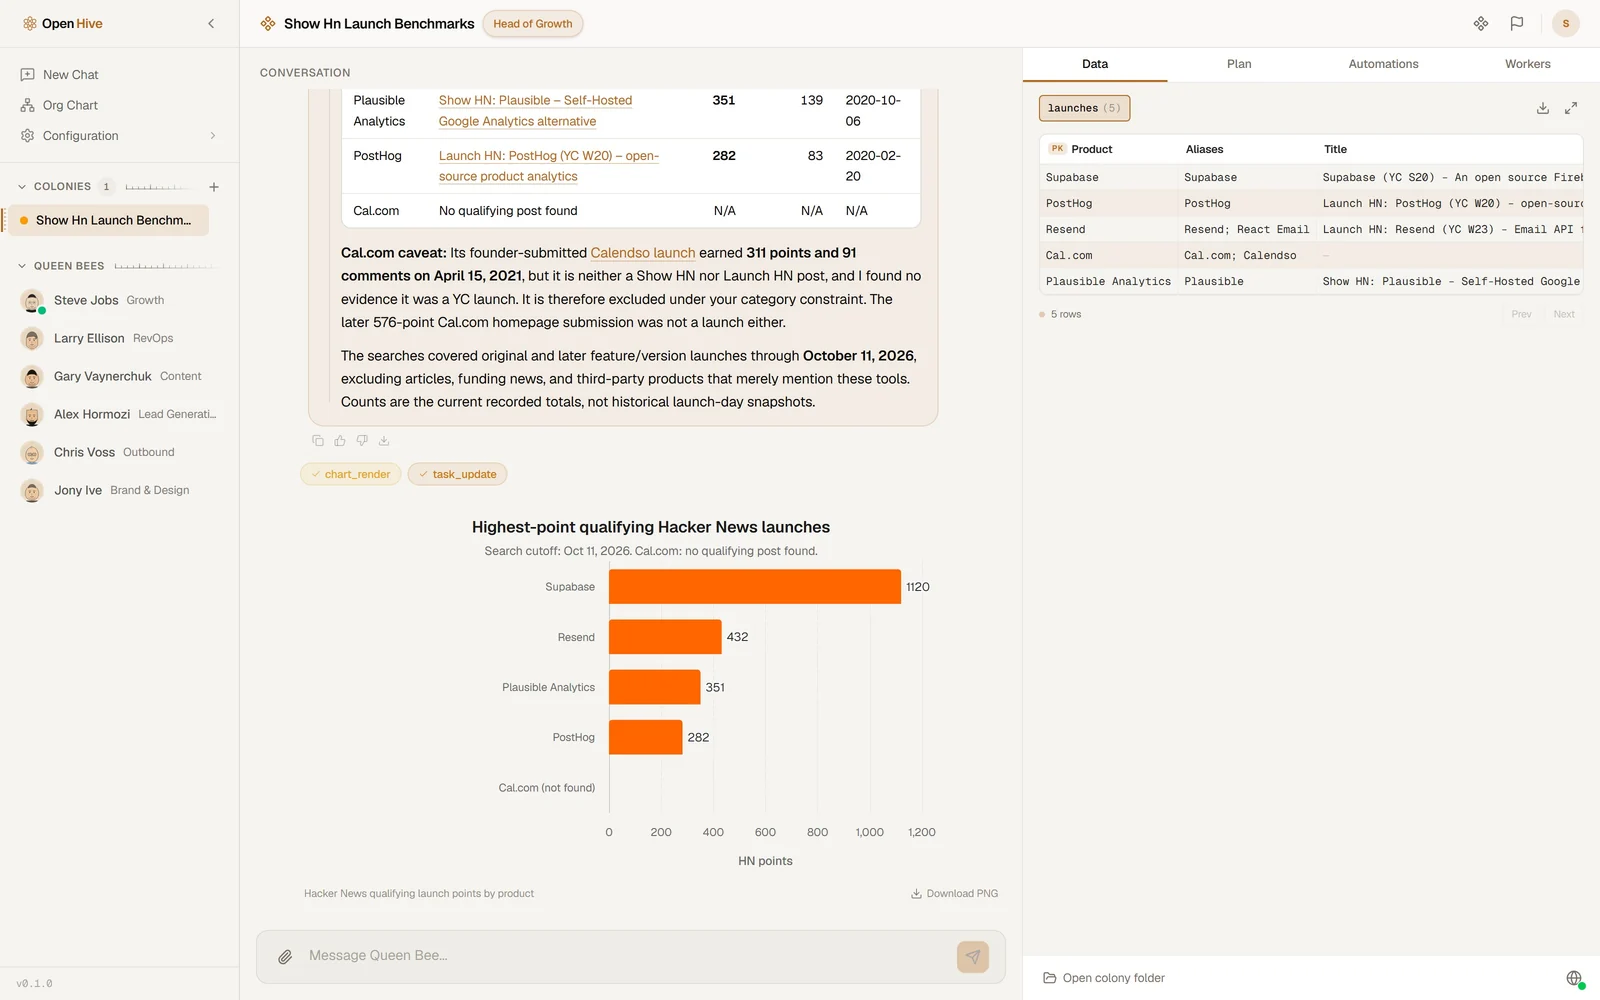This screenshot has width=1600, height=1000.
Task: Focus the Message Queen Bee input
Action: click(625, 956)
